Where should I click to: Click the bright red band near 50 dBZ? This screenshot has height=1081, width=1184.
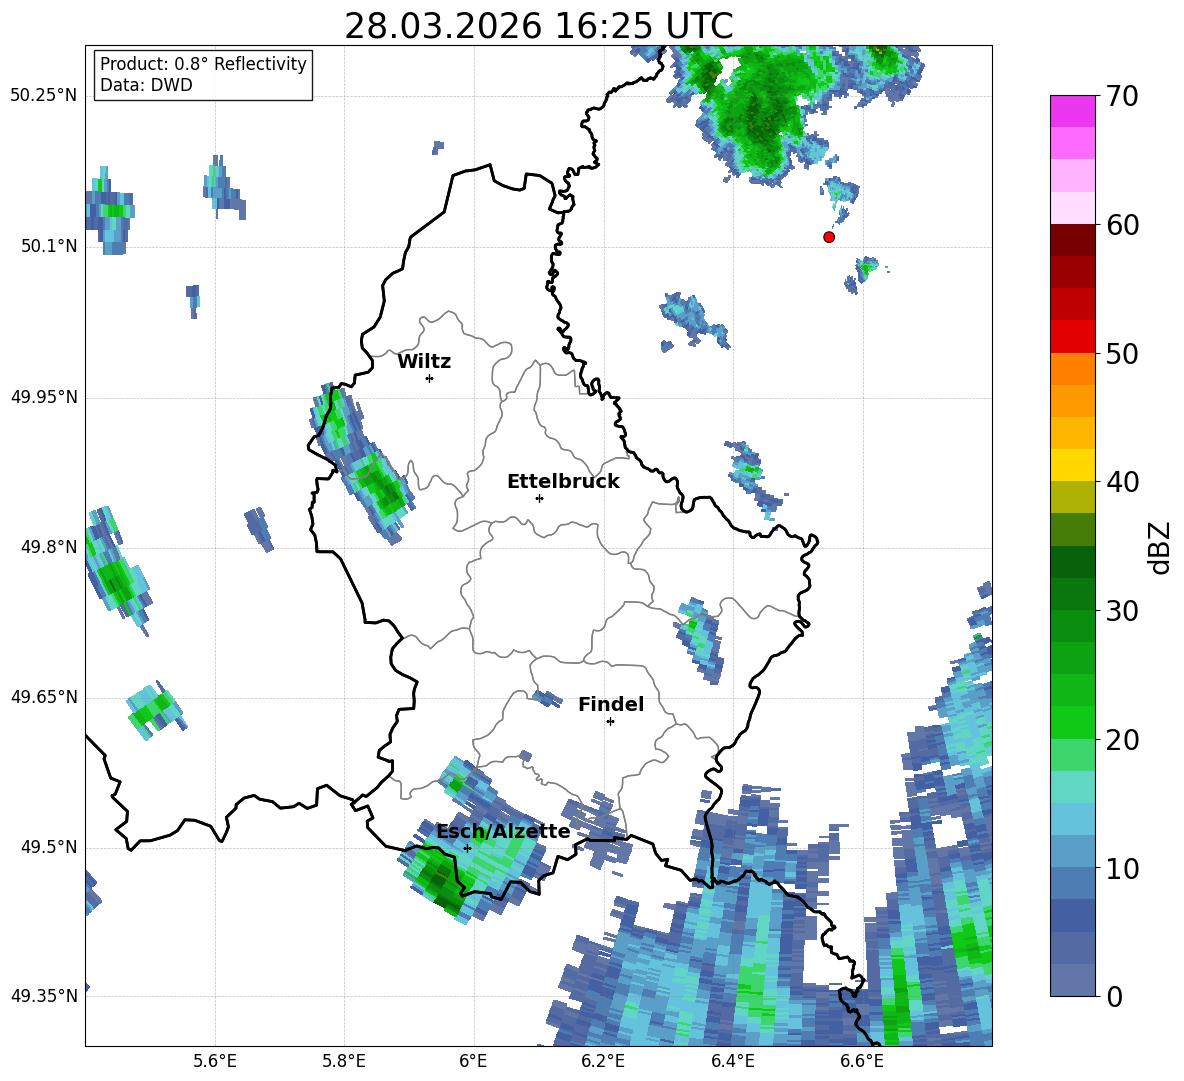coord(1072,337)
